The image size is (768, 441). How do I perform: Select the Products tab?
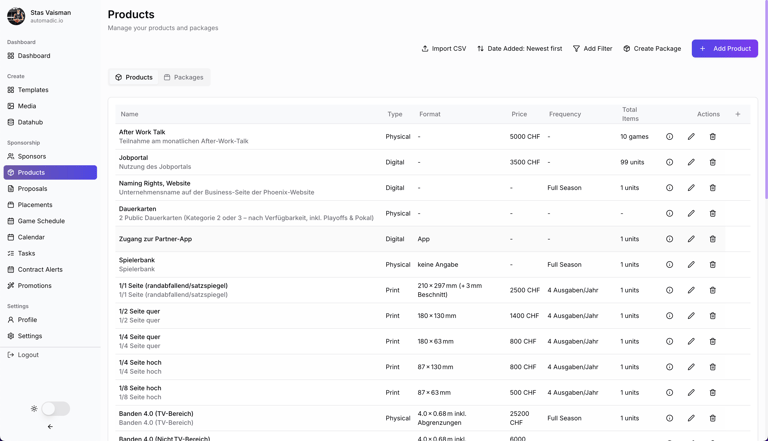pos(134,77)
